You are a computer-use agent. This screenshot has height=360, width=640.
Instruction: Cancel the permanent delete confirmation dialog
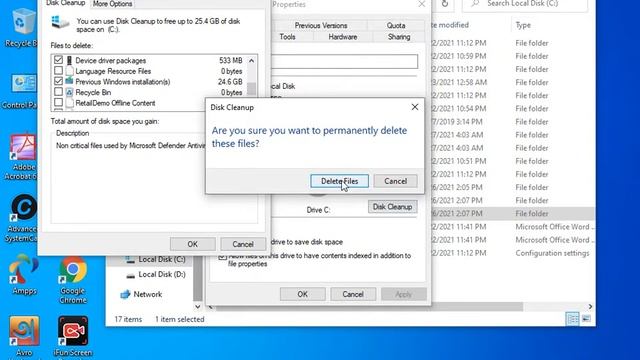(395, 181)
